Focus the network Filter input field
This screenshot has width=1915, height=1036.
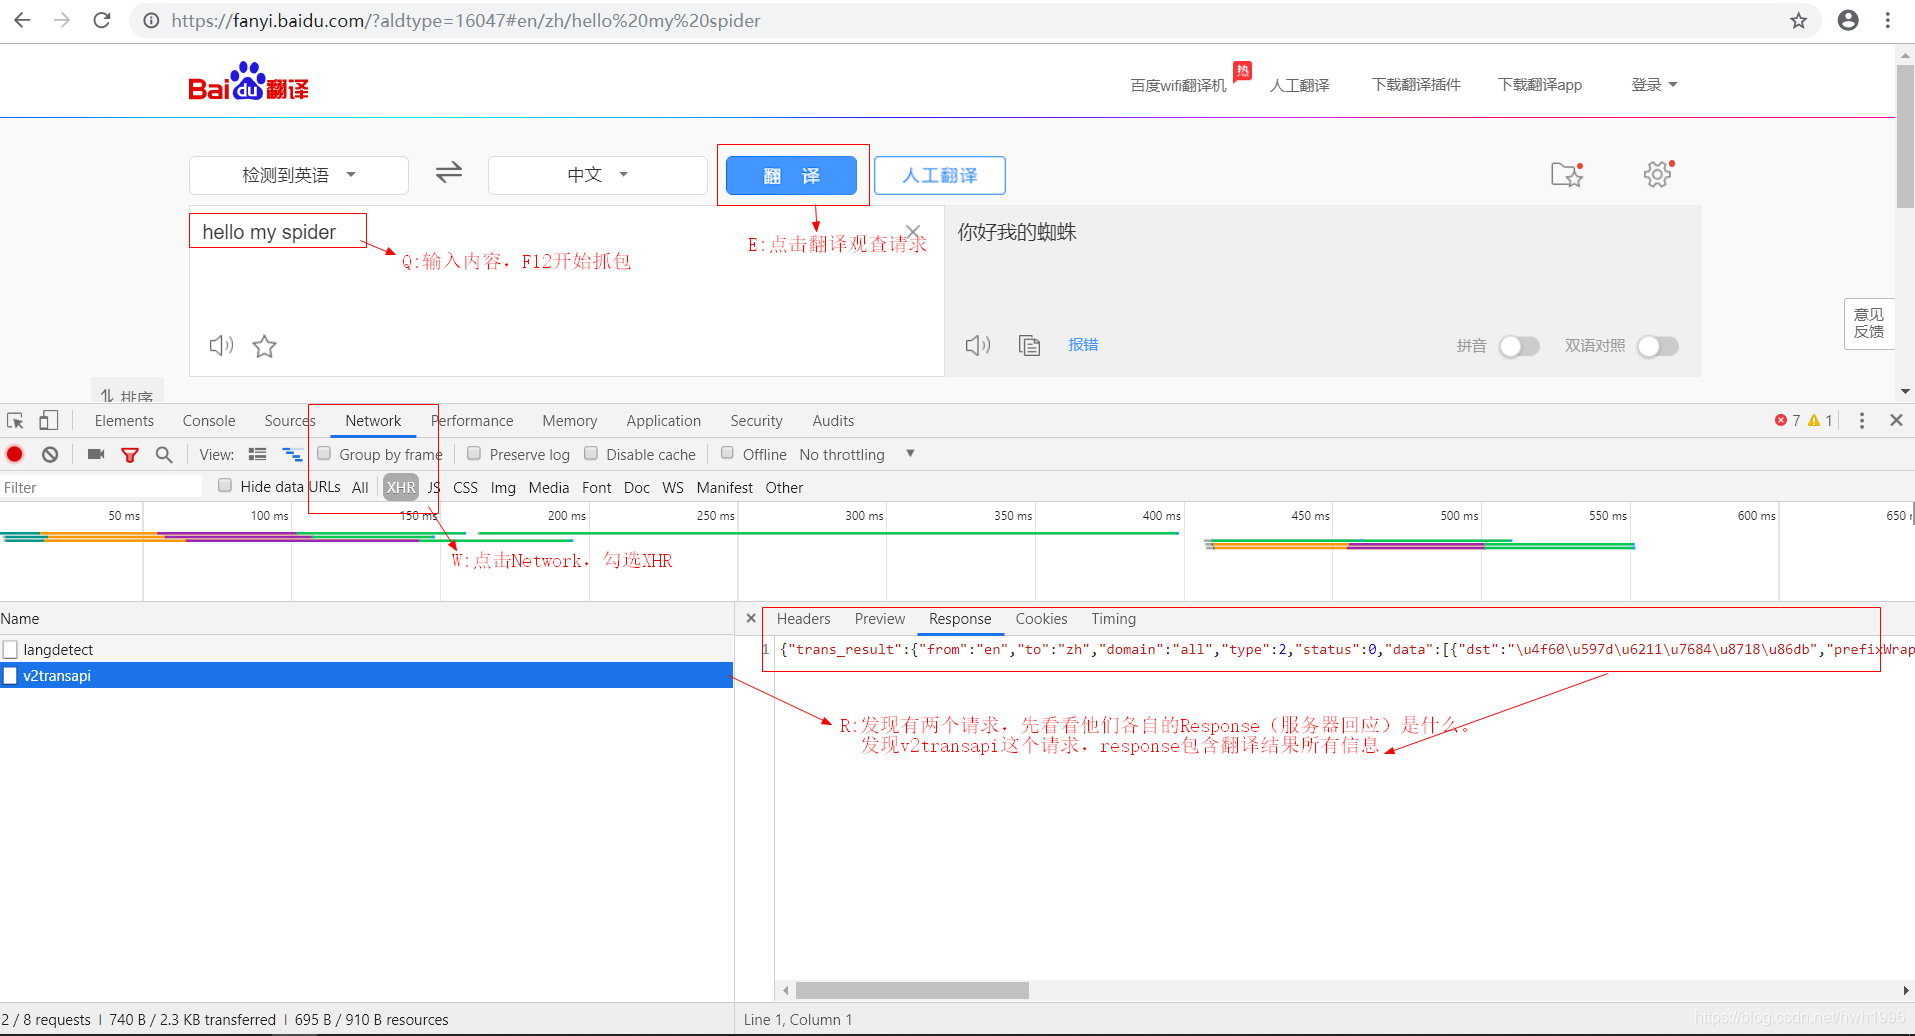coord(101,487)
